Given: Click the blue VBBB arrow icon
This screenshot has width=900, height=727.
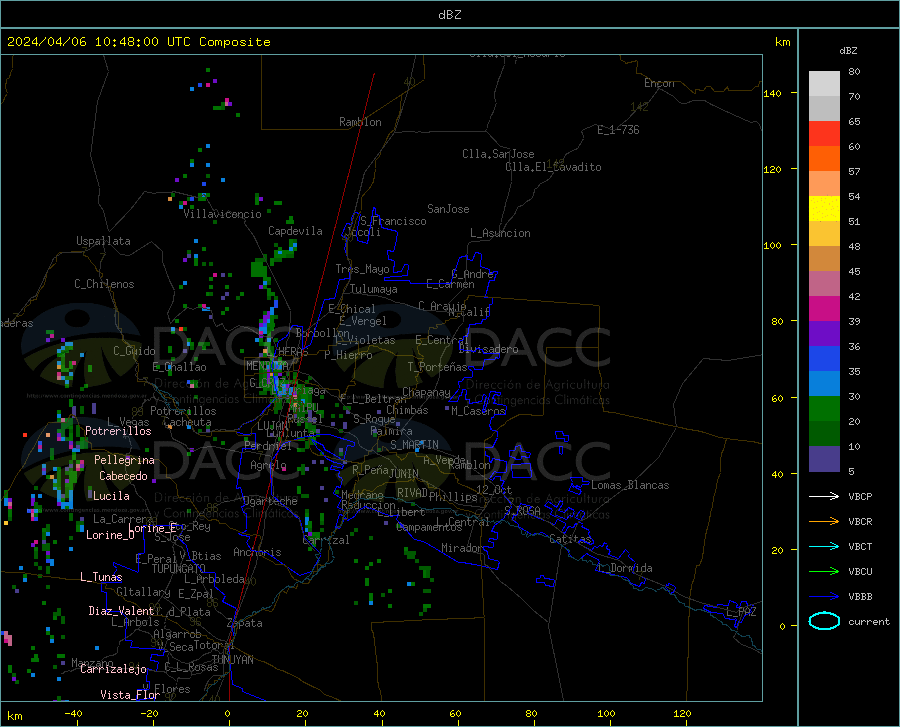Looking at the screenshot, I should click(x=824, y=596).
